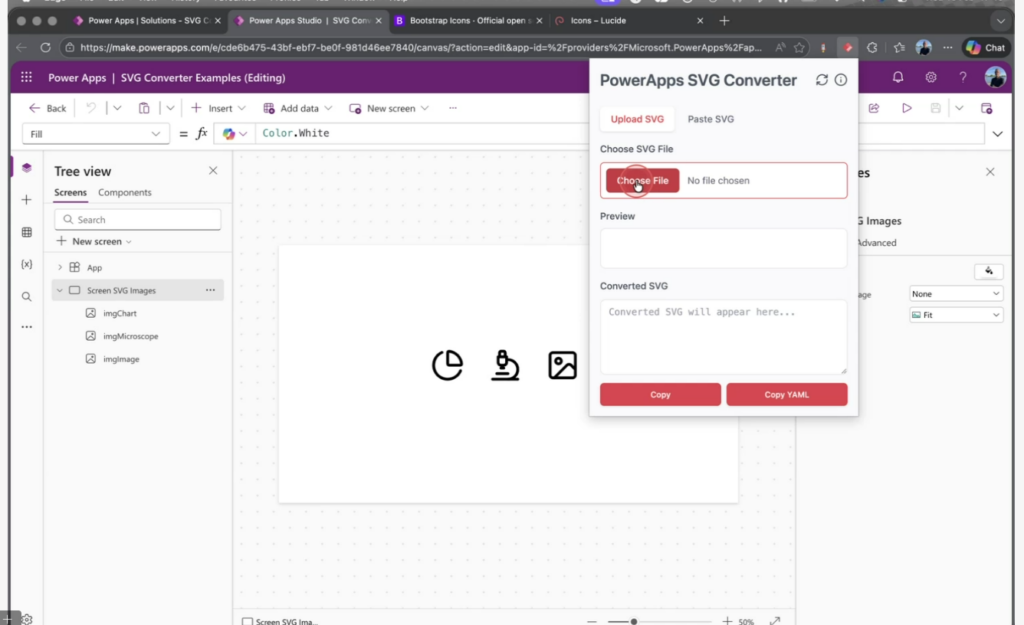Viewport: 1024px width, 625px height.
Task: Click the Save icon in command bar
Action: coord(935,108)
